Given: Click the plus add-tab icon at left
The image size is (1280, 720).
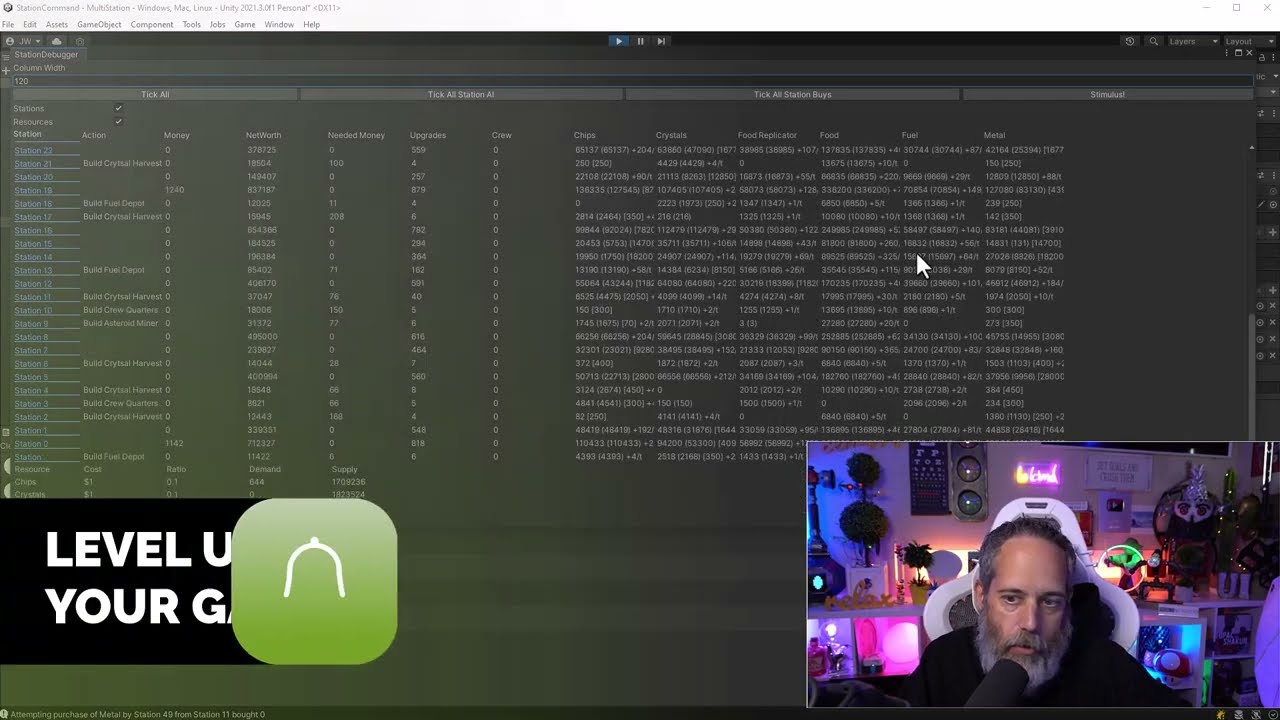Looking at the screenshot, I should pos(6,69).
